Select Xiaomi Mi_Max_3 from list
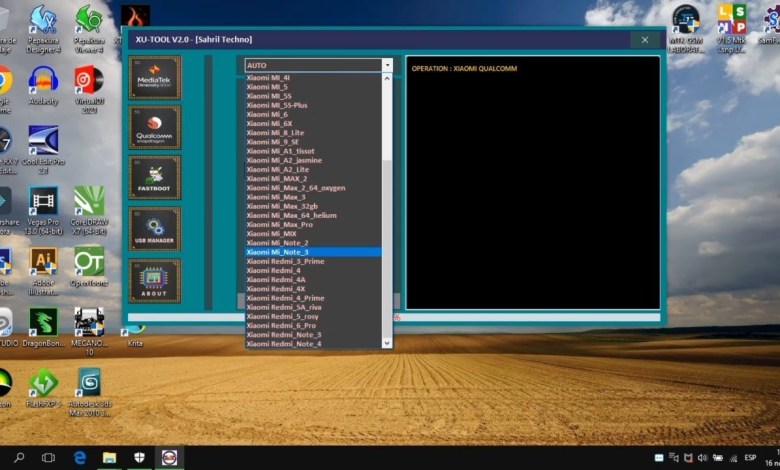Screen dimensions: 780x470 tap(313, 197)
